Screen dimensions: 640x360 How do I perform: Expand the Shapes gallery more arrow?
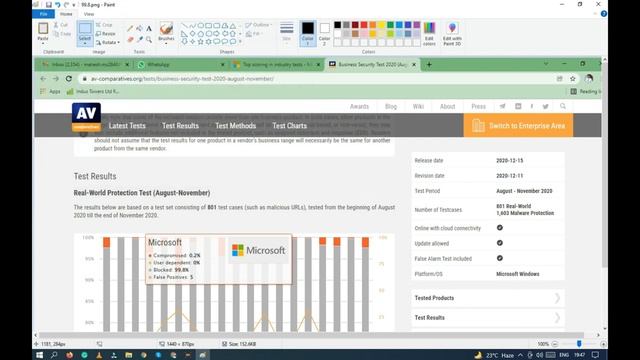coord(240,41)
